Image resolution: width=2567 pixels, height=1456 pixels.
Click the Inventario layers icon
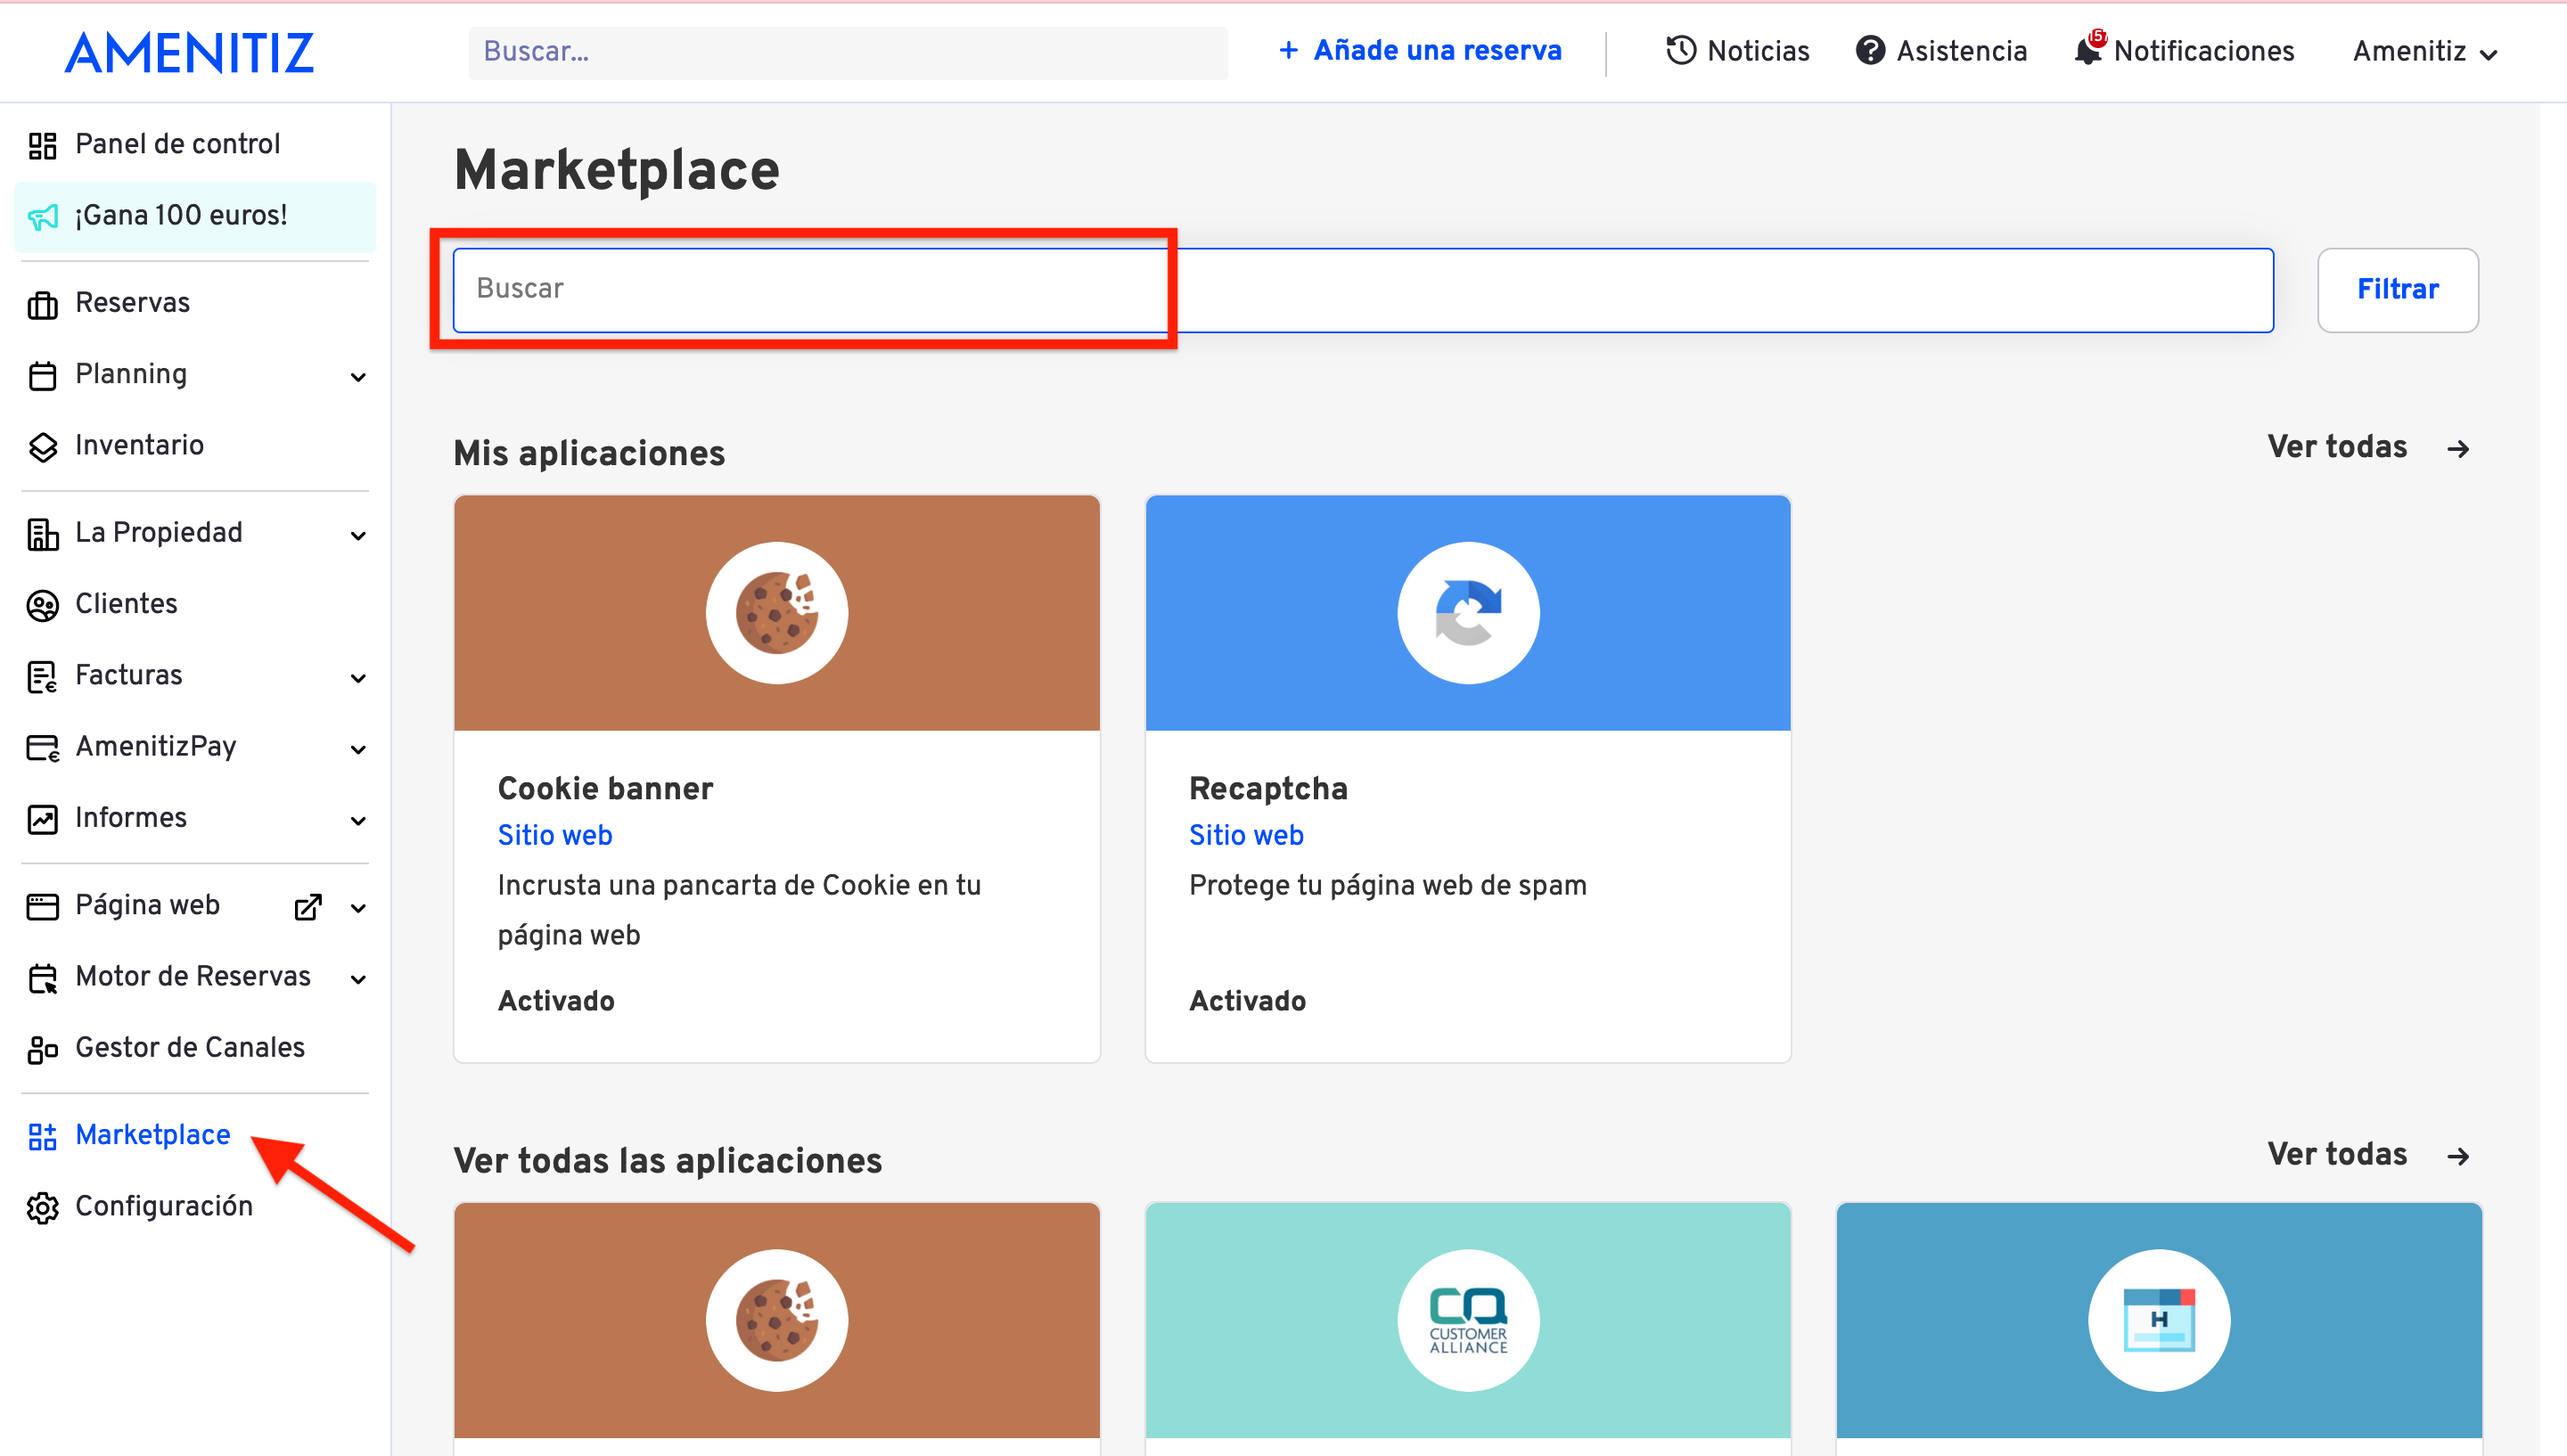[42, 447]
